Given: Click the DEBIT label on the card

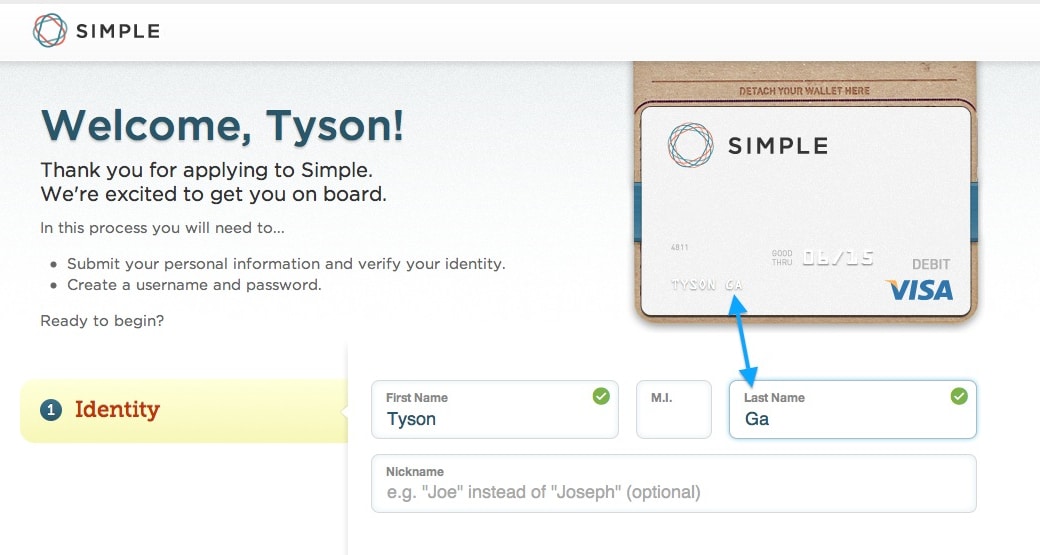Looking at the screenshot, I should click(931, 265).
